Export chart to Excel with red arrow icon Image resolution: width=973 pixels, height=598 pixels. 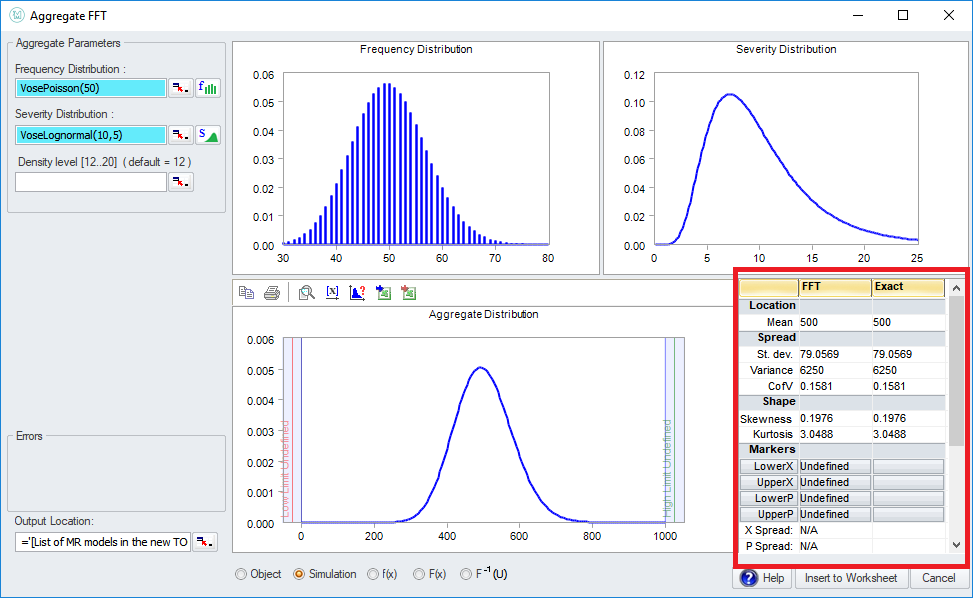pyautogui.click(x=407, y=292)
